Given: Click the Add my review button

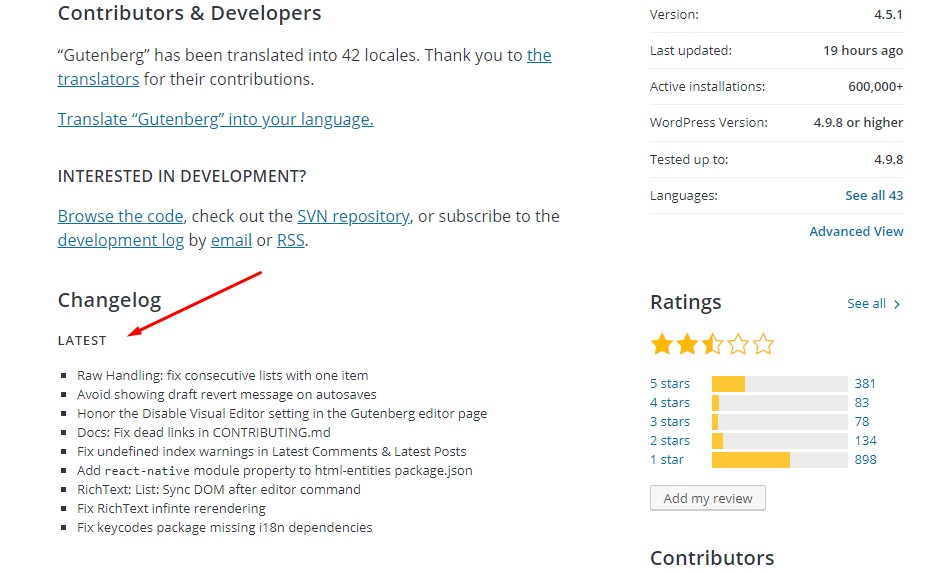Looking at the screenshot, I should tap(708, 498).
